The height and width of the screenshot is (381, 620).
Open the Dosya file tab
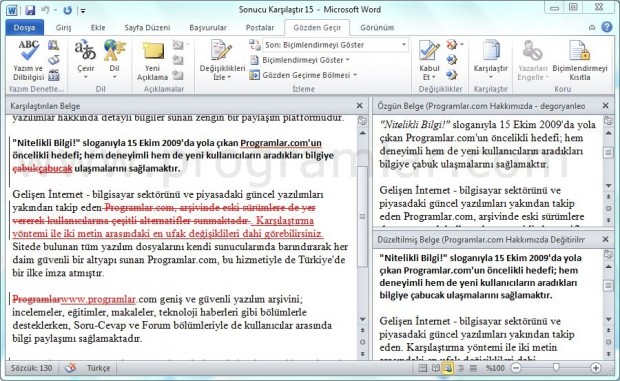25,27
